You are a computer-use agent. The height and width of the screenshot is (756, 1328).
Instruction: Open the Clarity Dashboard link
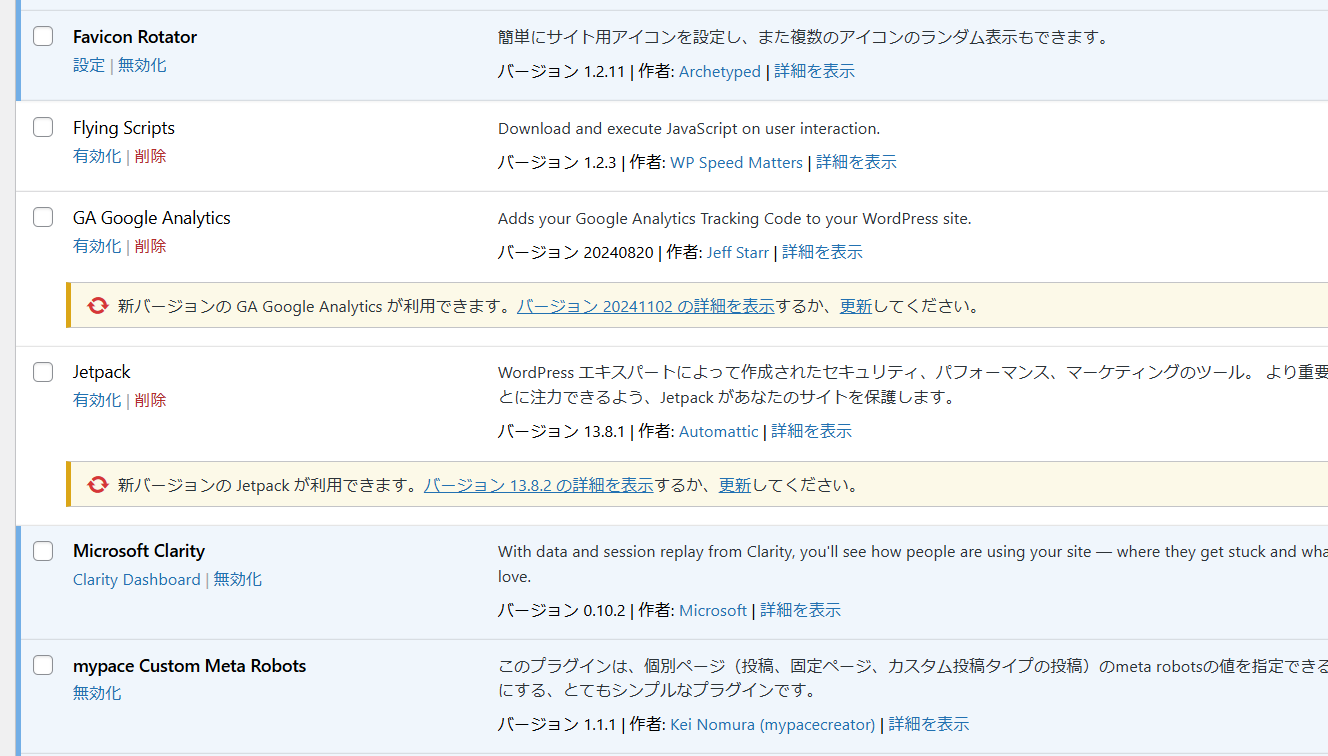click(137, 579)
